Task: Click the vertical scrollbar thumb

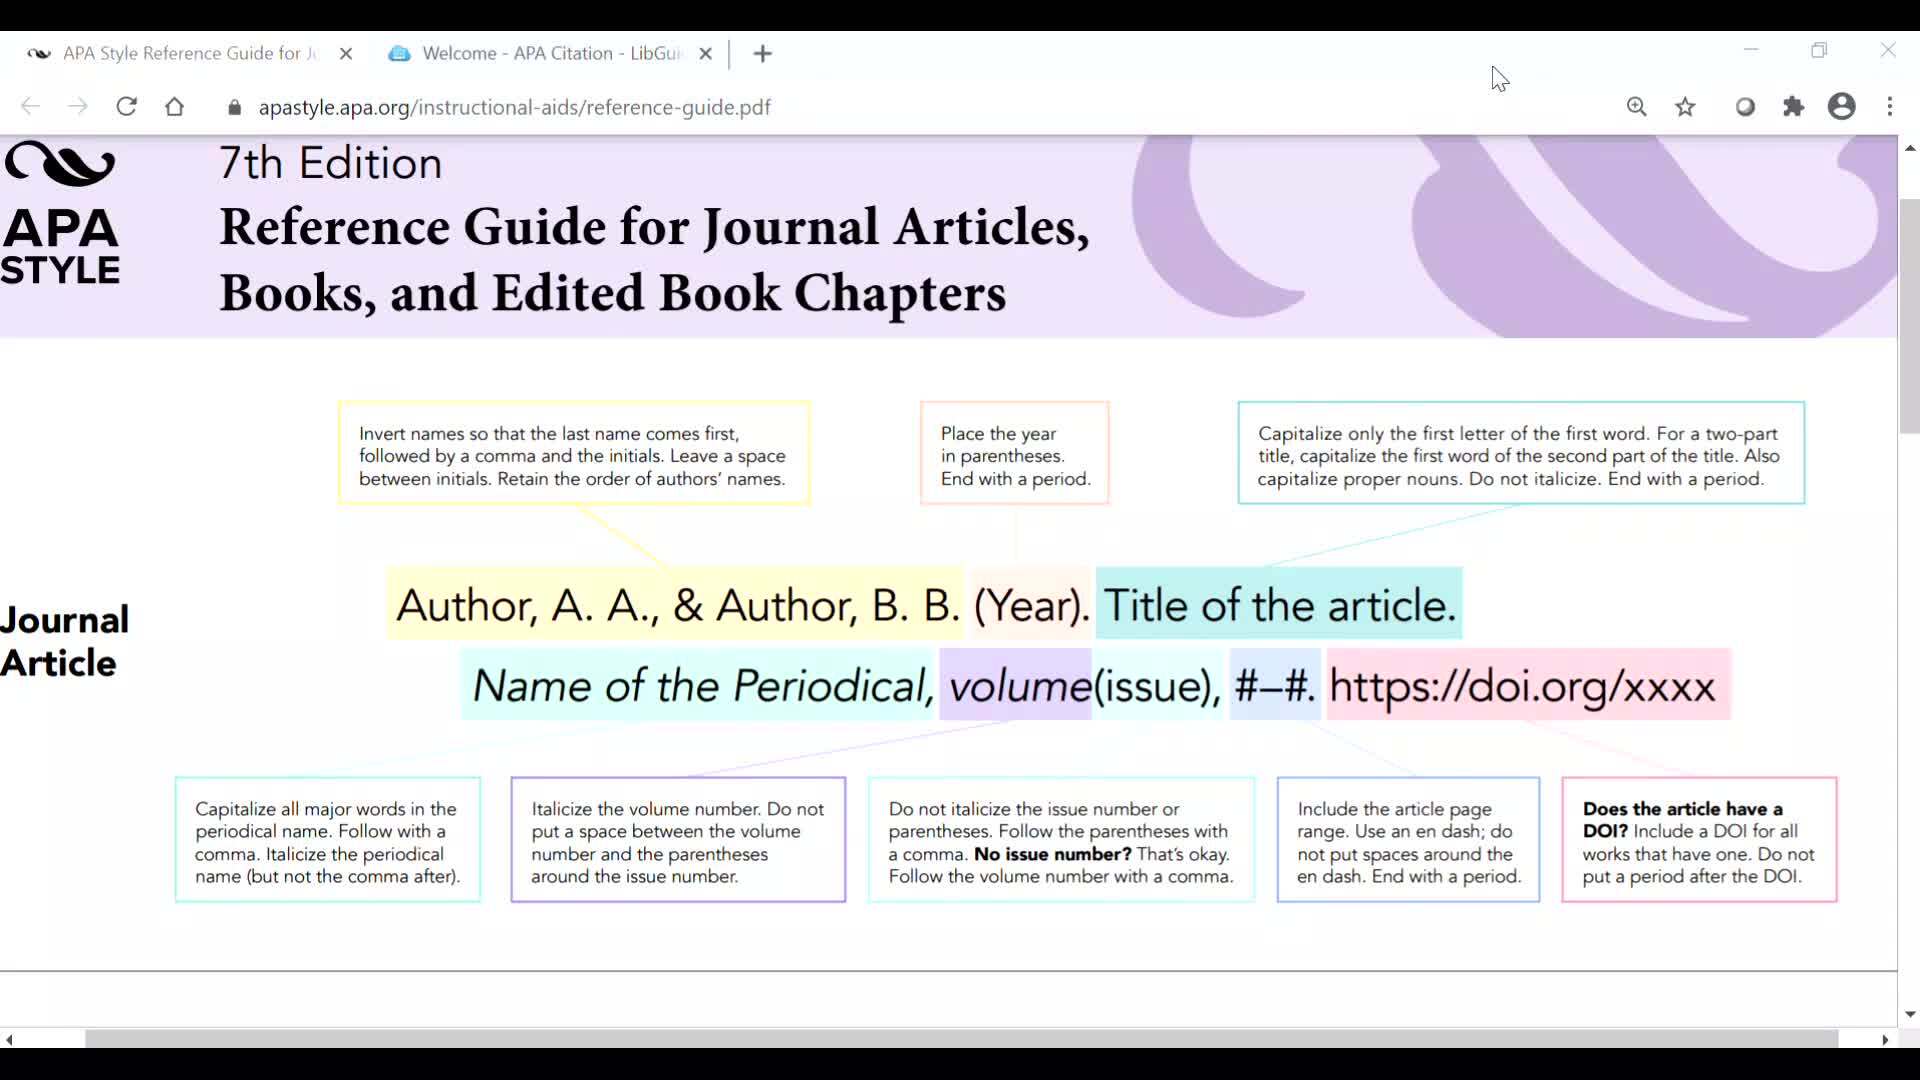Action: pyautogui.click(x=1909, y=316)
